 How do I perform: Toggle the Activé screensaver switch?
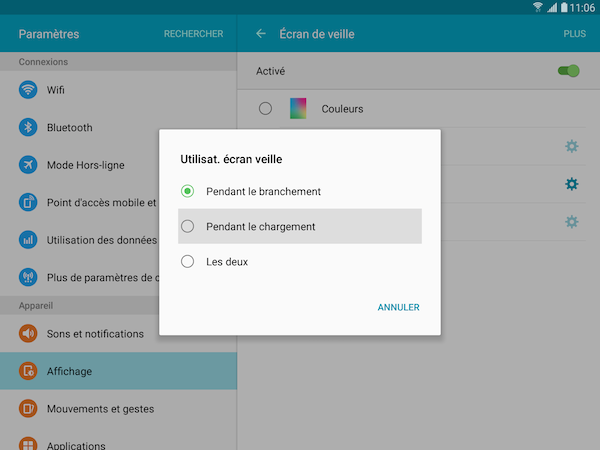point(569,71)
